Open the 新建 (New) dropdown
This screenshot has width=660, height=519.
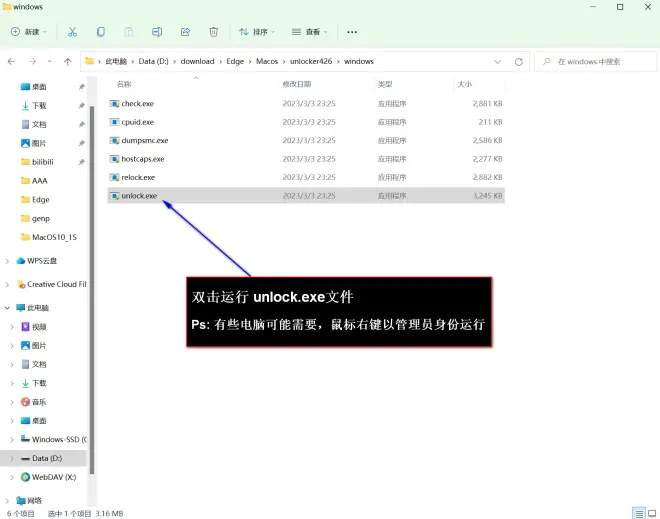(29, 32)
